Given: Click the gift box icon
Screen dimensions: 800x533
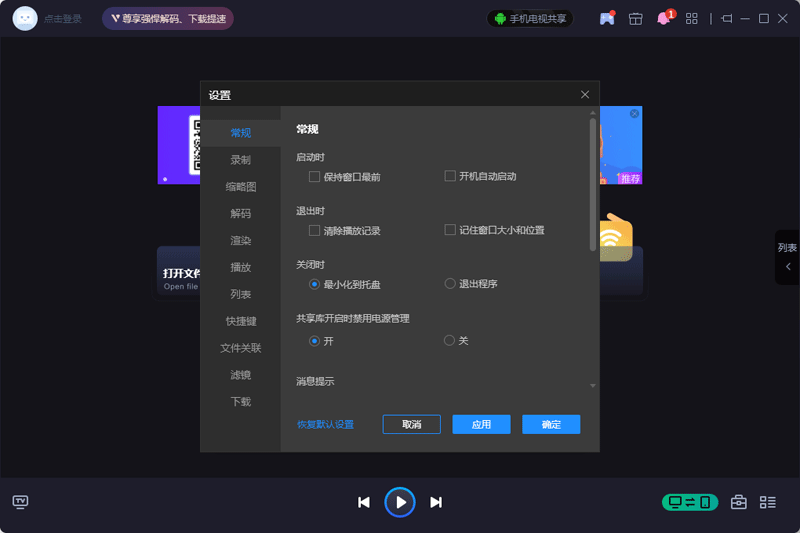Looking at the screenshot, I should coord(635,18).
